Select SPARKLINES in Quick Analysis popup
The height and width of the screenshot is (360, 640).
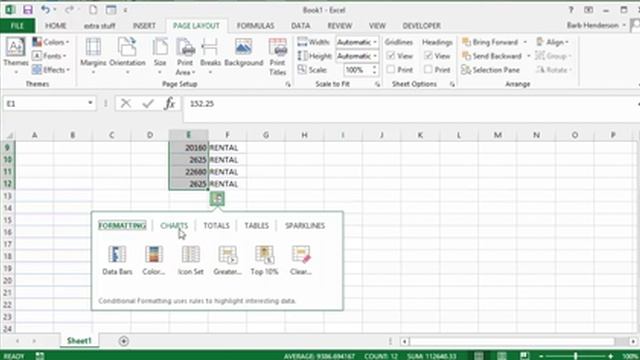coord(305,225)
